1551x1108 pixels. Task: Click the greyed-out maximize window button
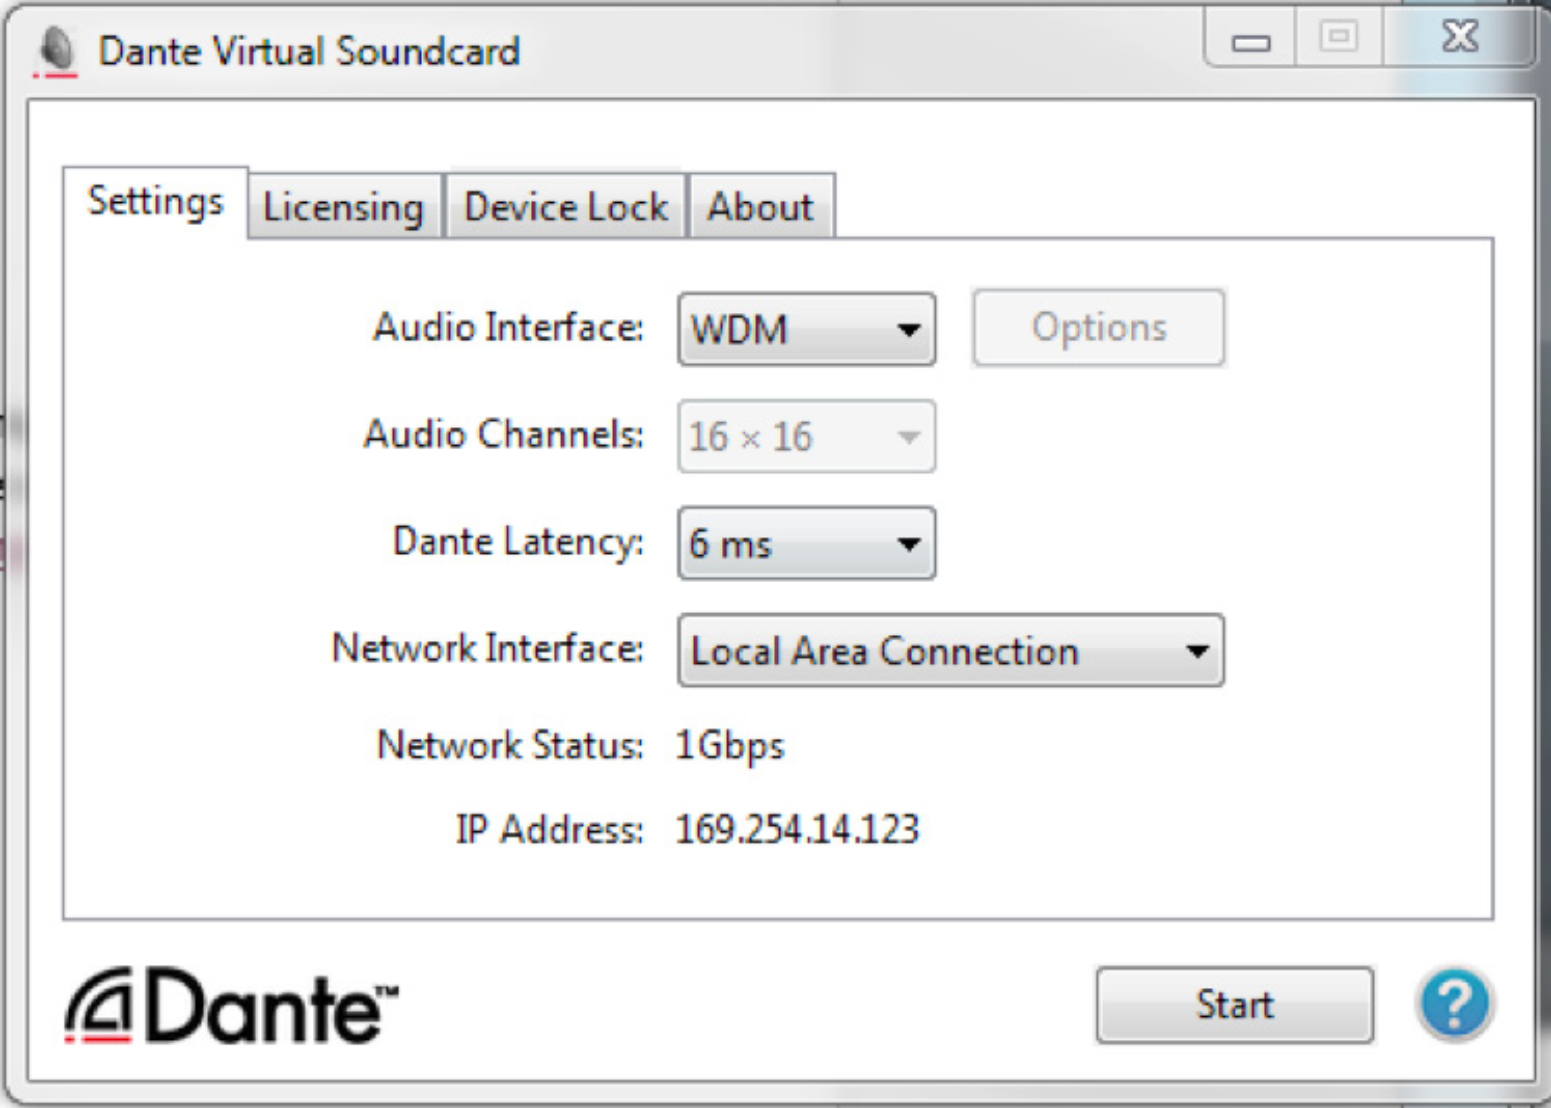coord(1338,38)
